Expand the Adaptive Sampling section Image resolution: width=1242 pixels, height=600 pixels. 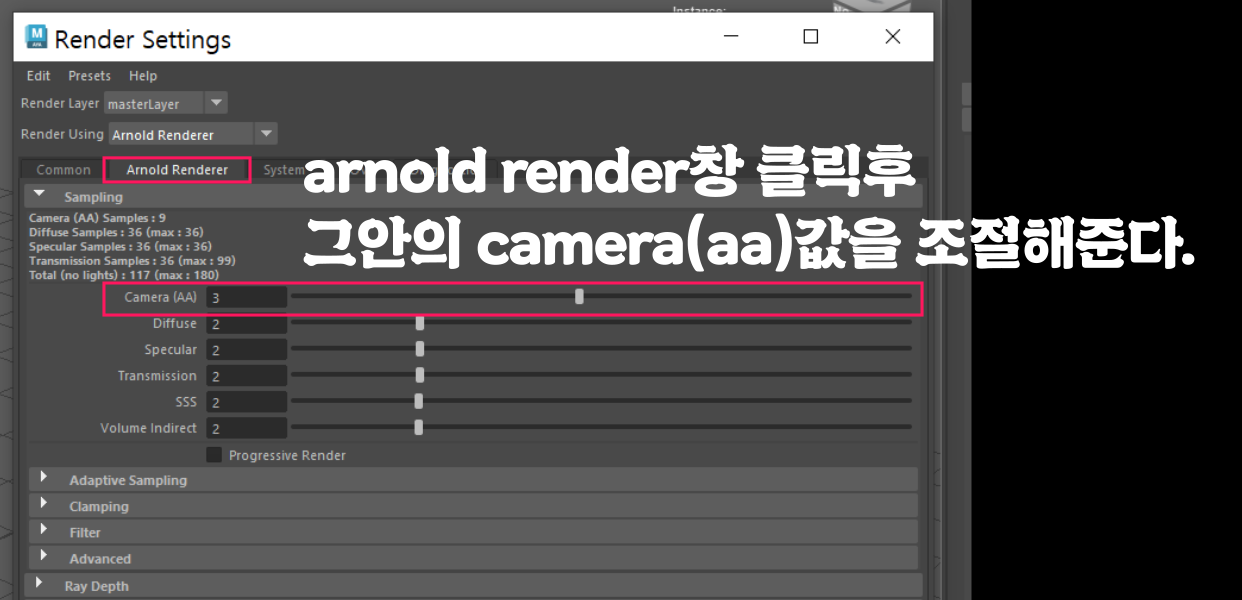coord(44,479)
